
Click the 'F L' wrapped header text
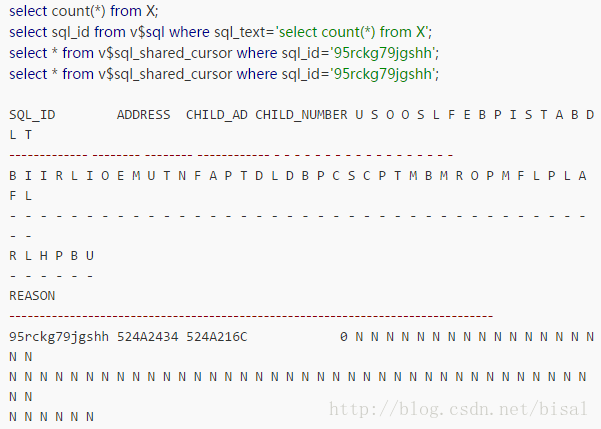(x=20, y=195)
